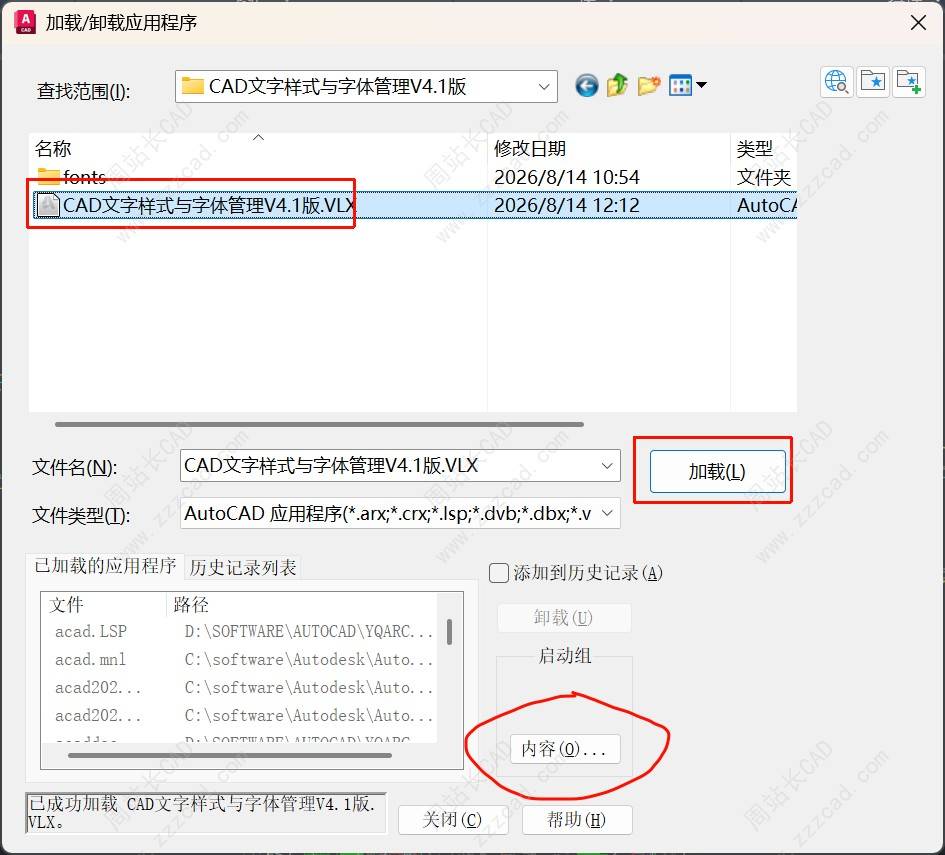This screenshot has height=855, width=945.
Task: Expand the 文件名 dropdown arrow
Action: (607, 466)
